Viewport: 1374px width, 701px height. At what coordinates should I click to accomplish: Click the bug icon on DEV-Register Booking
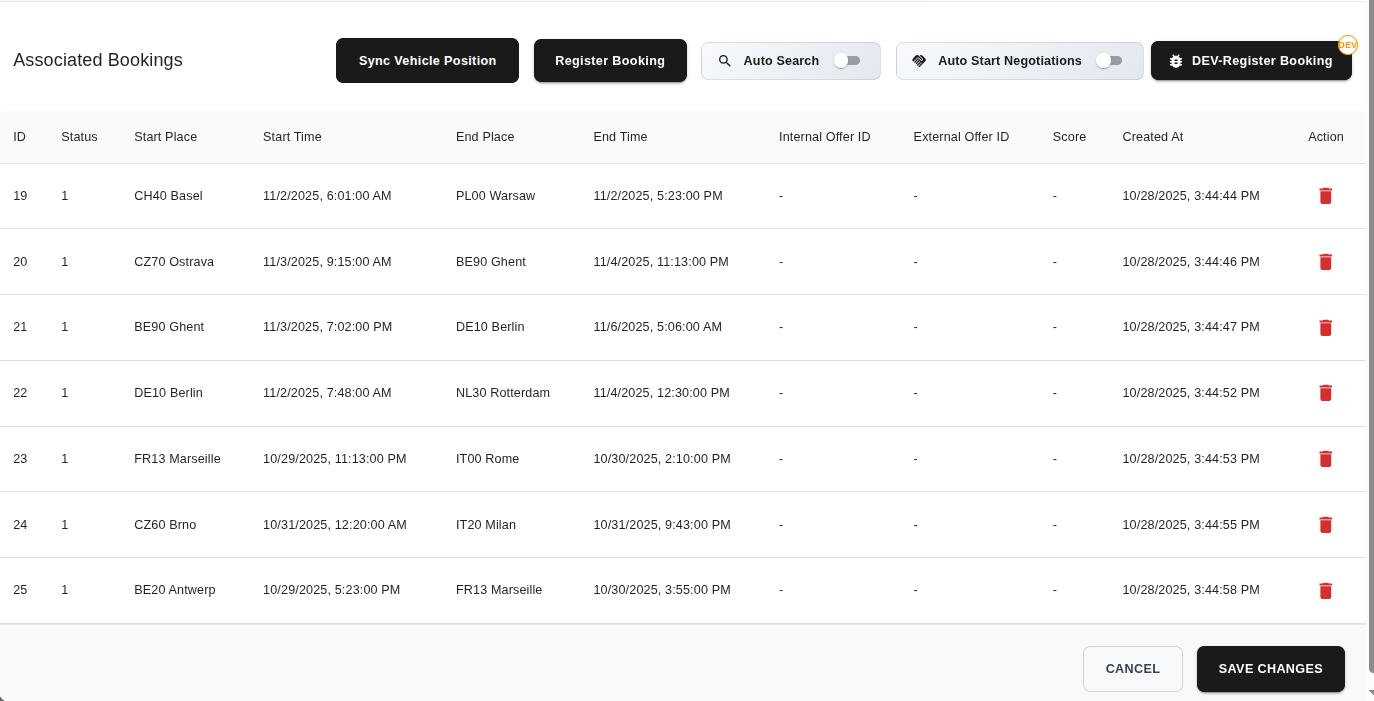coord(1175,60)
